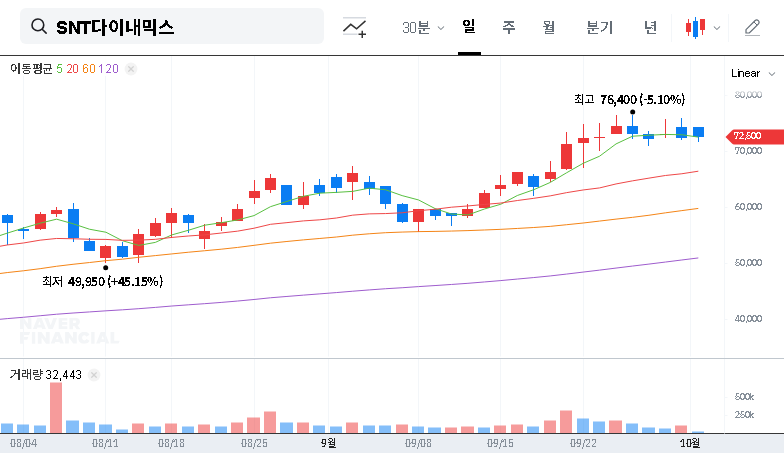Switch to the 주 weekly tab
Screen dimensions: 784x453
click(509, 27)
